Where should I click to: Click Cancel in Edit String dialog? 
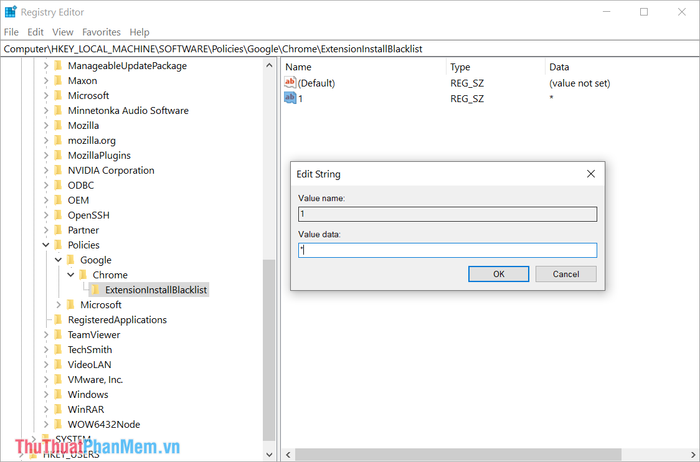(x=566, y=274)
